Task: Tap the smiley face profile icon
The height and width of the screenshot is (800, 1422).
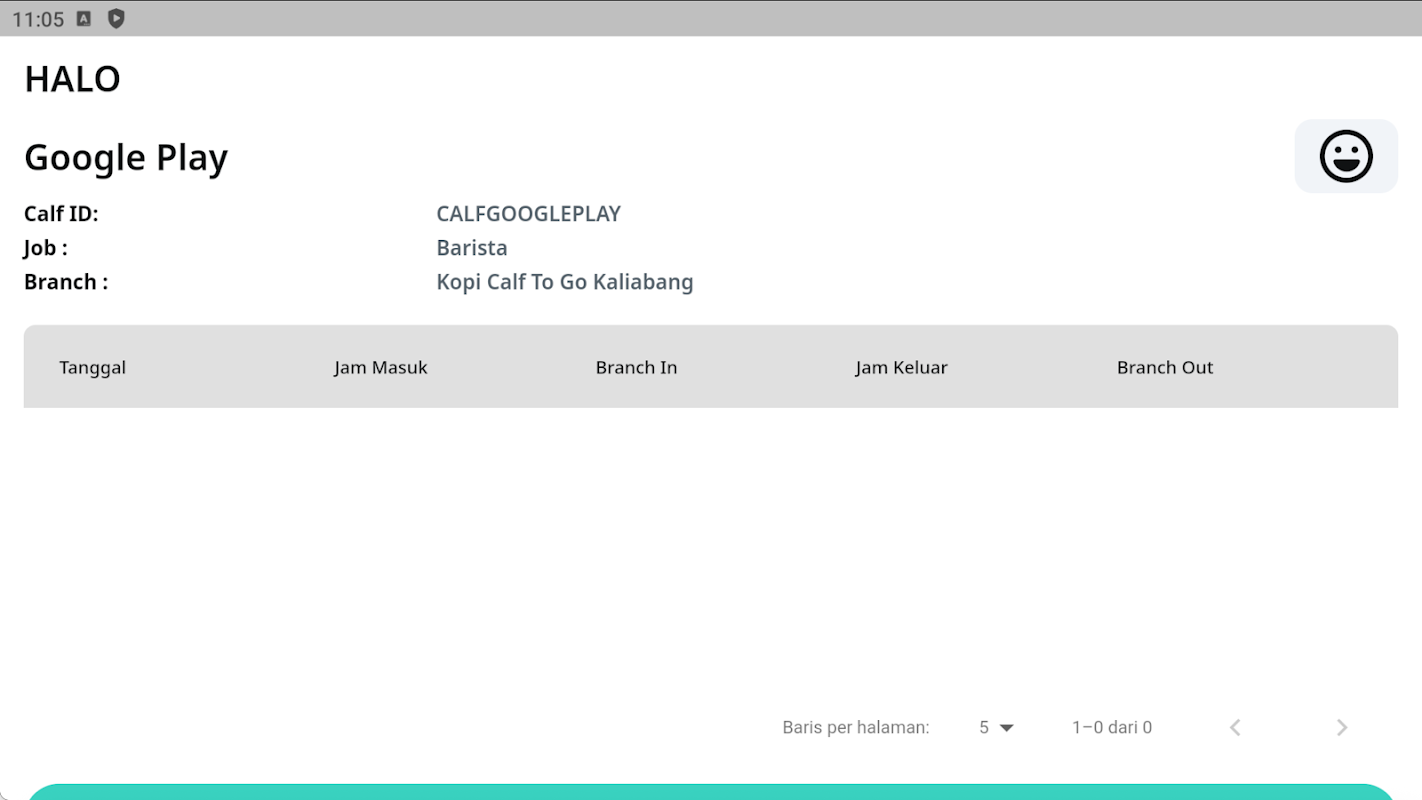Action: [x=1346, y=156]
